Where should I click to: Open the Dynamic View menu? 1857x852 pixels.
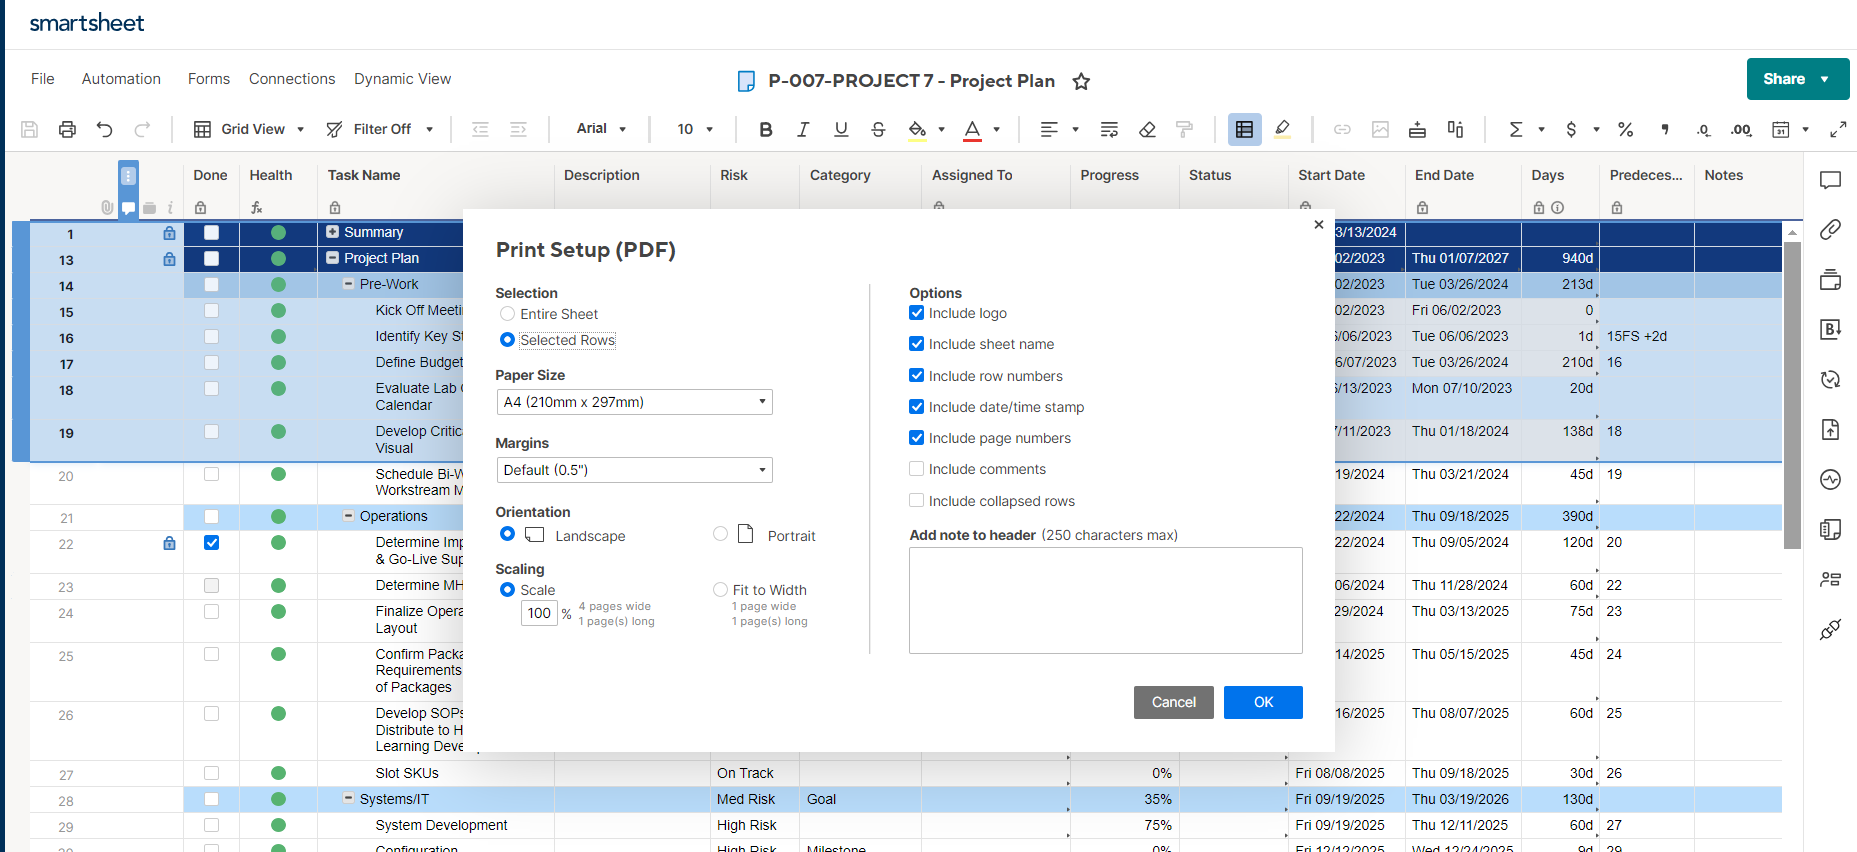pyautogui.click(x=402, y=79)
